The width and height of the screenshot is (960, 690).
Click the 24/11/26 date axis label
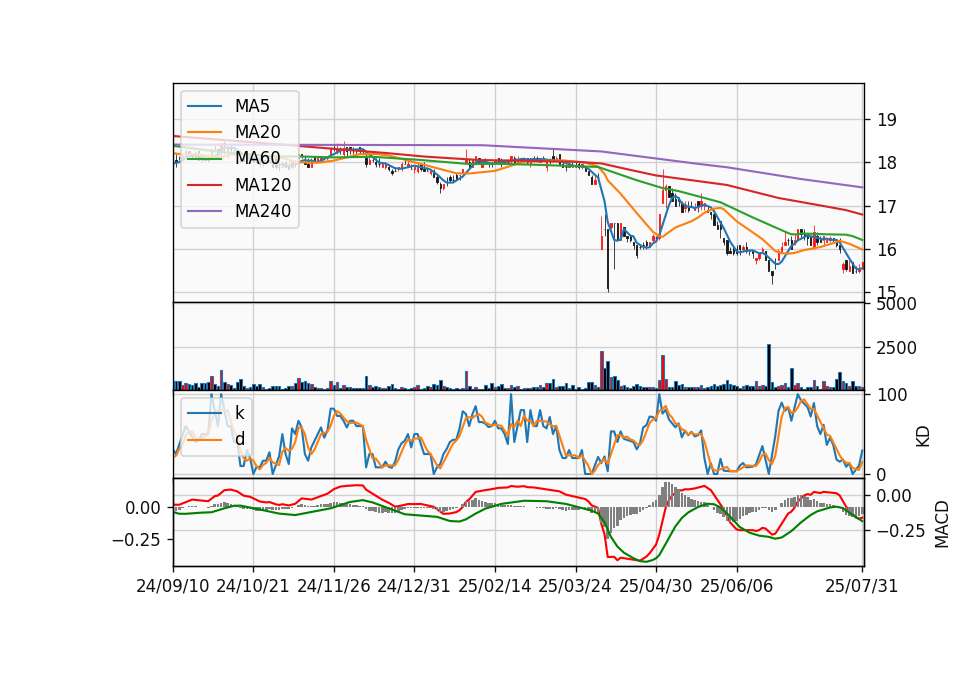pos(334,586)
